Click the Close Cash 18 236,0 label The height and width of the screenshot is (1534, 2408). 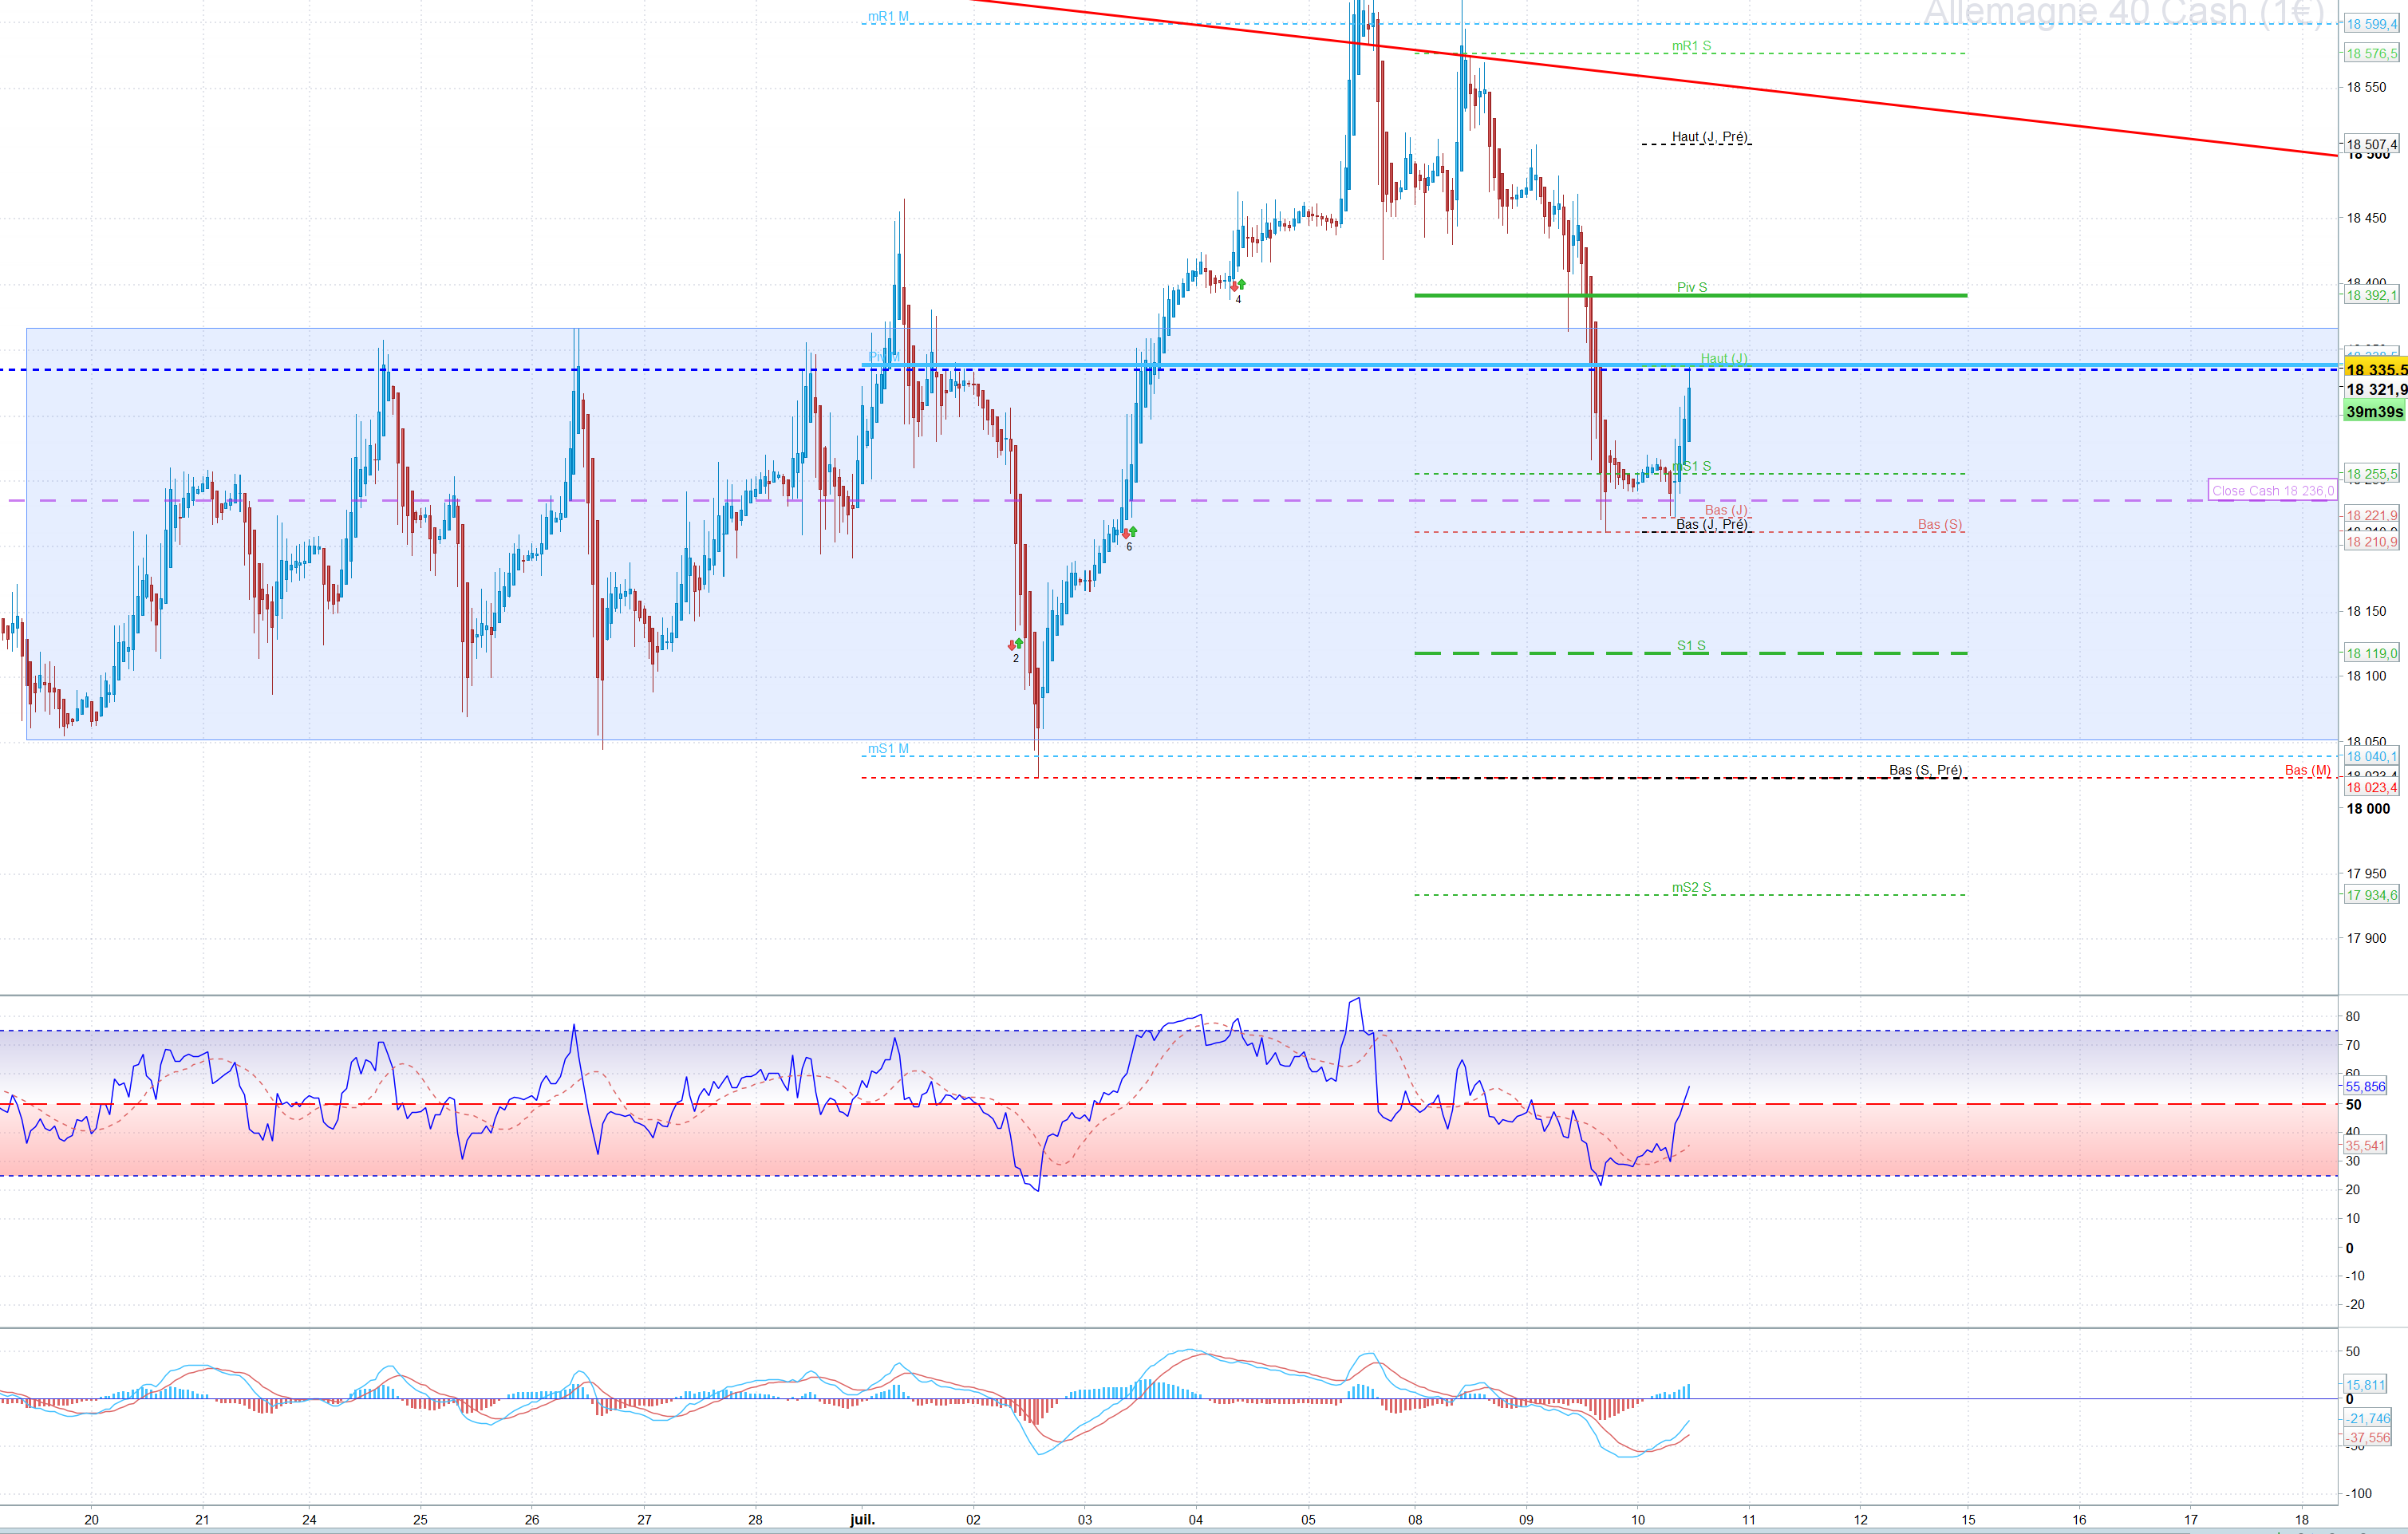[2272, 490]
